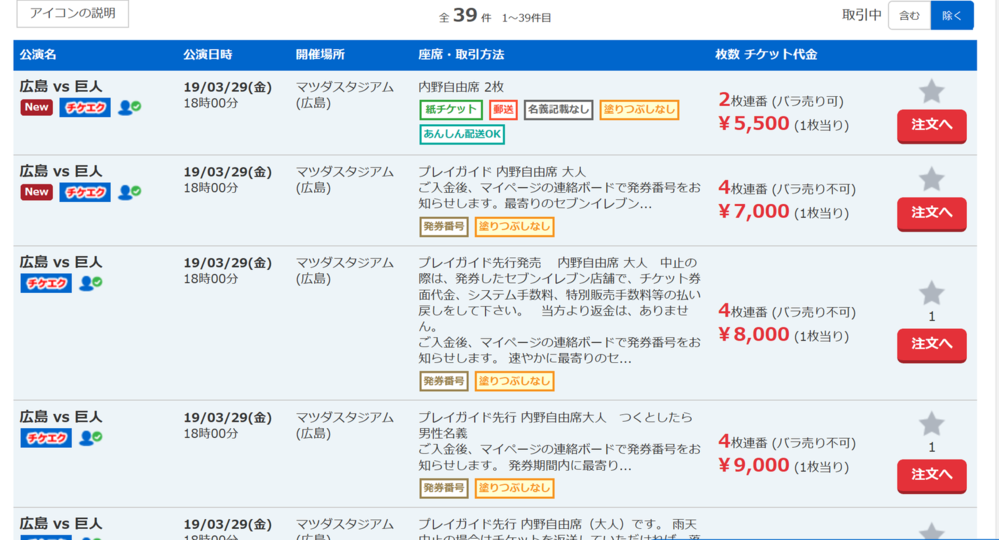The image size is (999, 540).
Task: Click verified user icon in third listing
Action: point(91,283)
